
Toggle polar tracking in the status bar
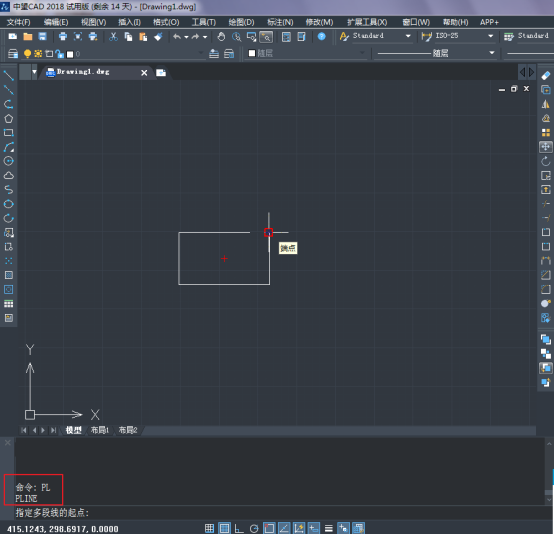pos(254,528)
